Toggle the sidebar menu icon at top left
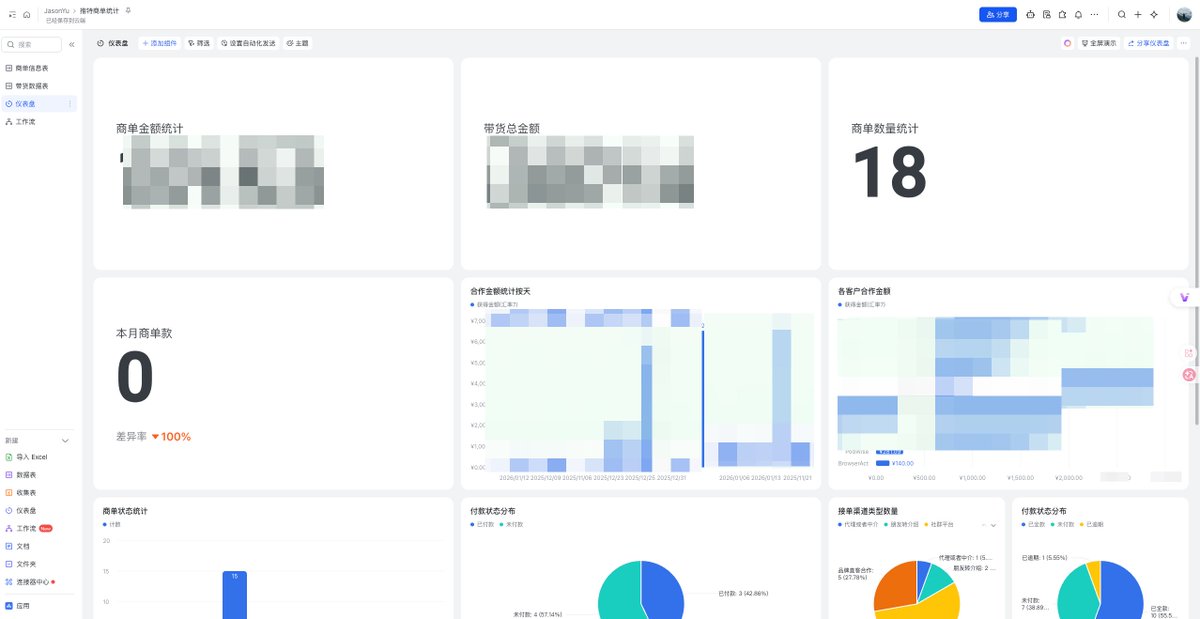Image resolution: width=1200 pixels, height=619 pixels. point(12,15)
